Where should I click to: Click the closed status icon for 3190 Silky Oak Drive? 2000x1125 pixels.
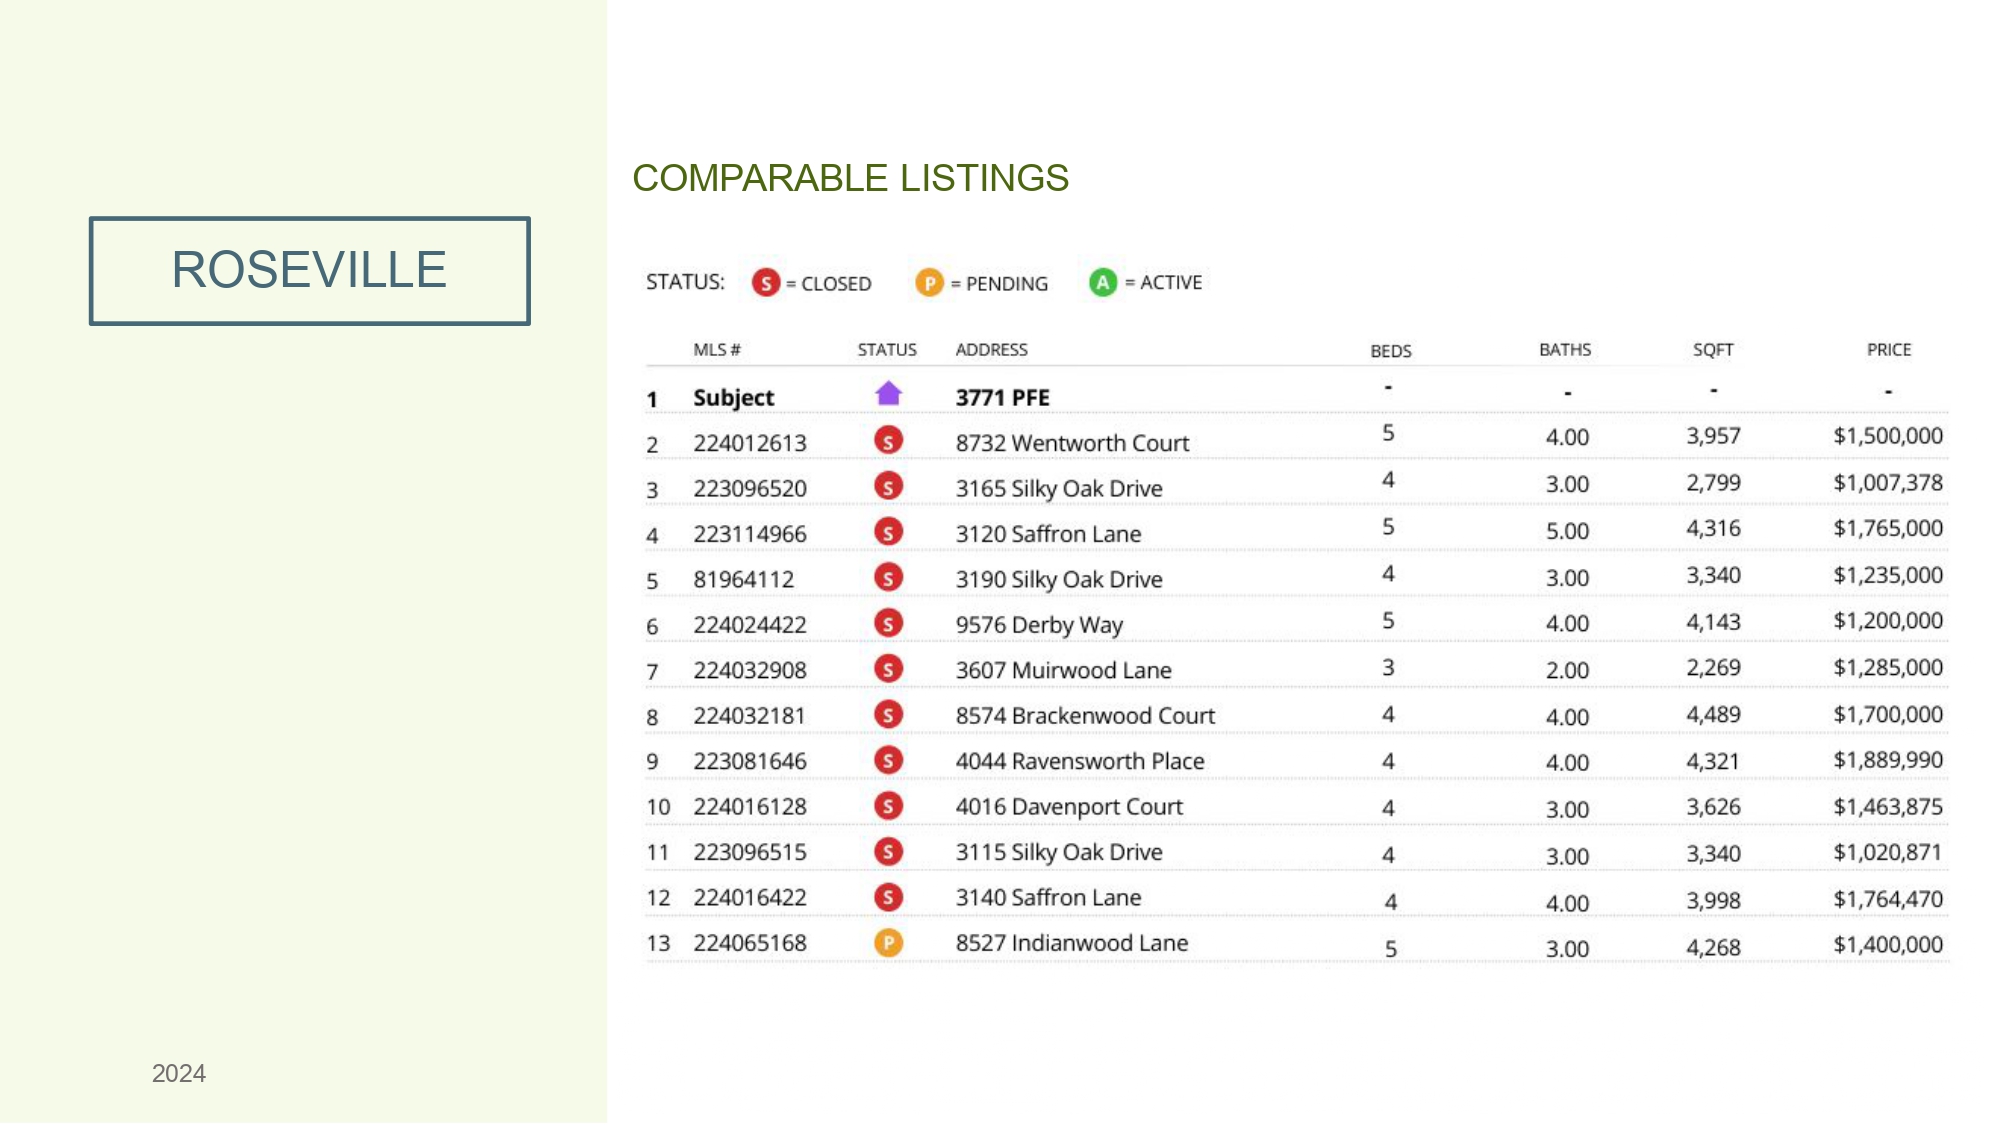(x=888, y=577)
